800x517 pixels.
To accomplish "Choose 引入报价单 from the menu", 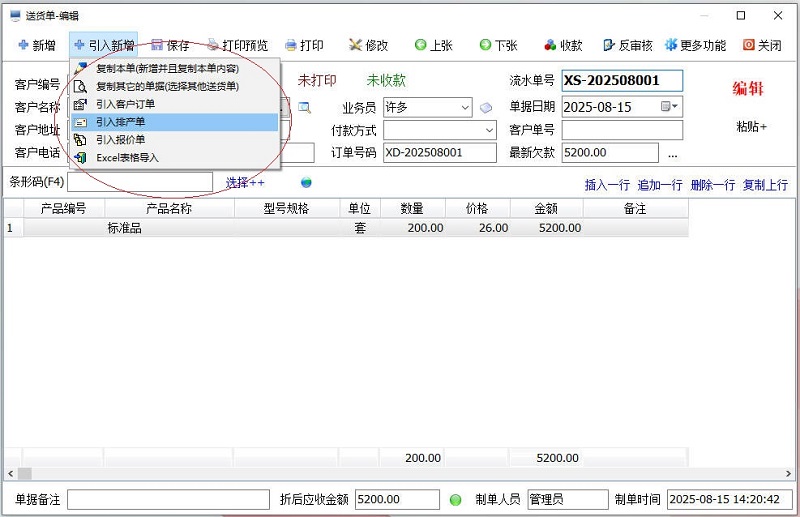I will 175,140.
